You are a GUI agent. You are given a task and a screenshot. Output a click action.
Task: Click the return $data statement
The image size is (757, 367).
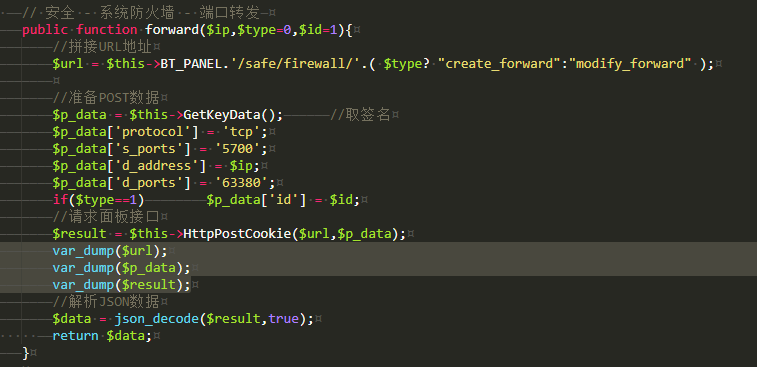click(102, 336)
